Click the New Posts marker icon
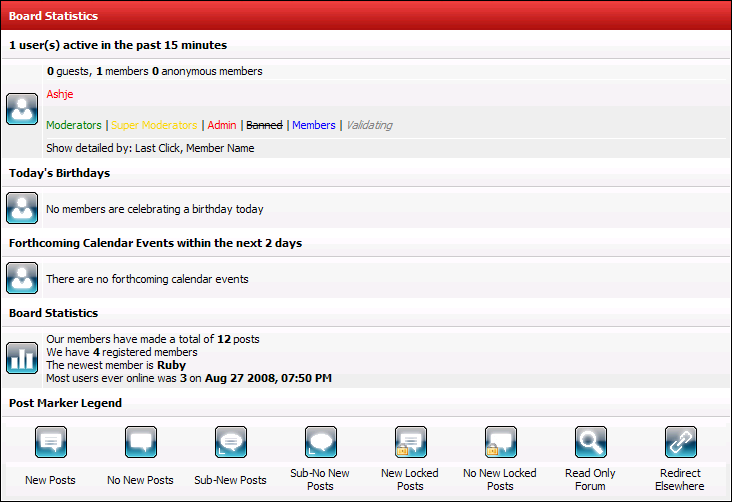This screenshot has width=732, height=502. click(50, 442)
